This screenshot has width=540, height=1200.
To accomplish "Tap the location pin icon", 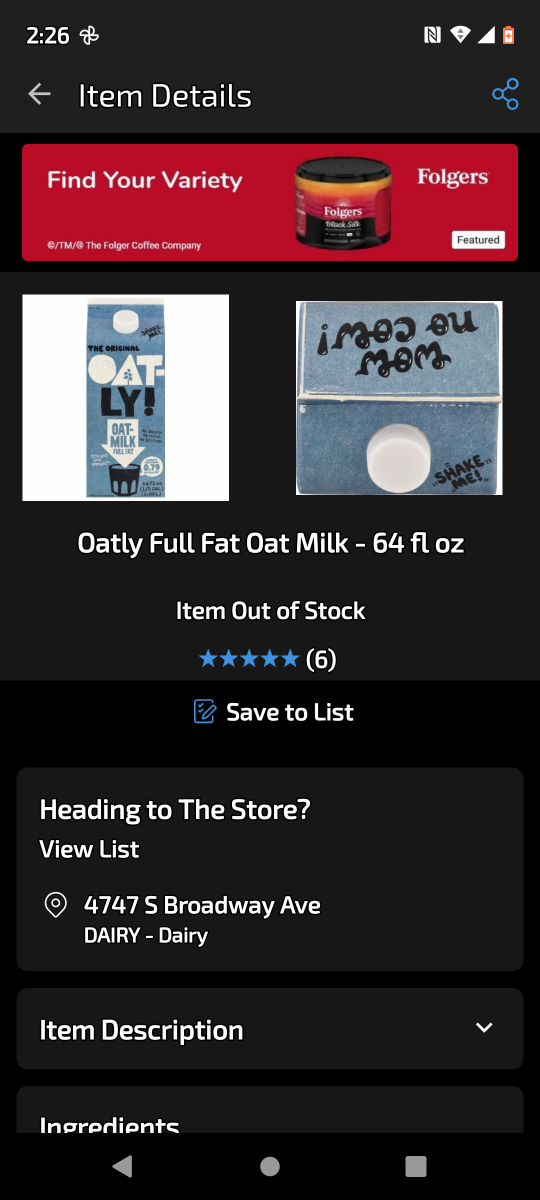I will [x=56, y=906].
